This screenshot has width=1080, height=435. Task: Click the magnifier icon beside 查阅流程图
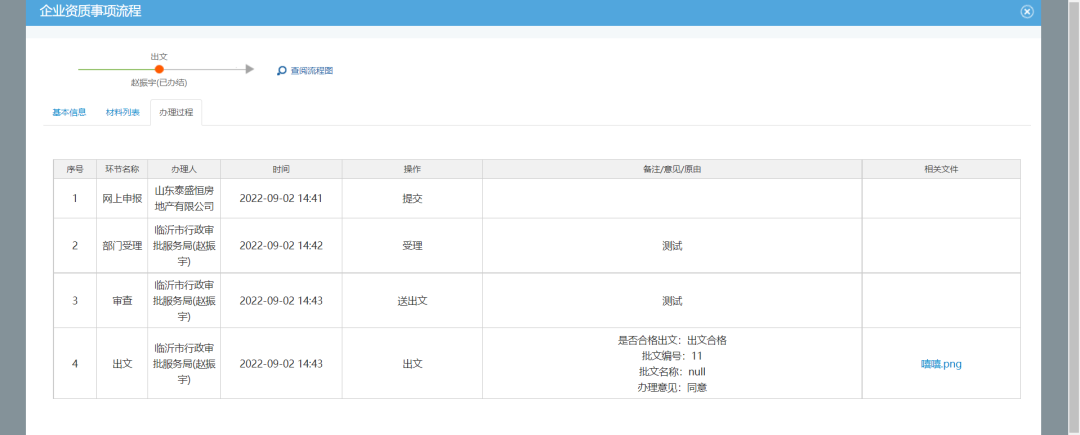[x=282, y=71]
